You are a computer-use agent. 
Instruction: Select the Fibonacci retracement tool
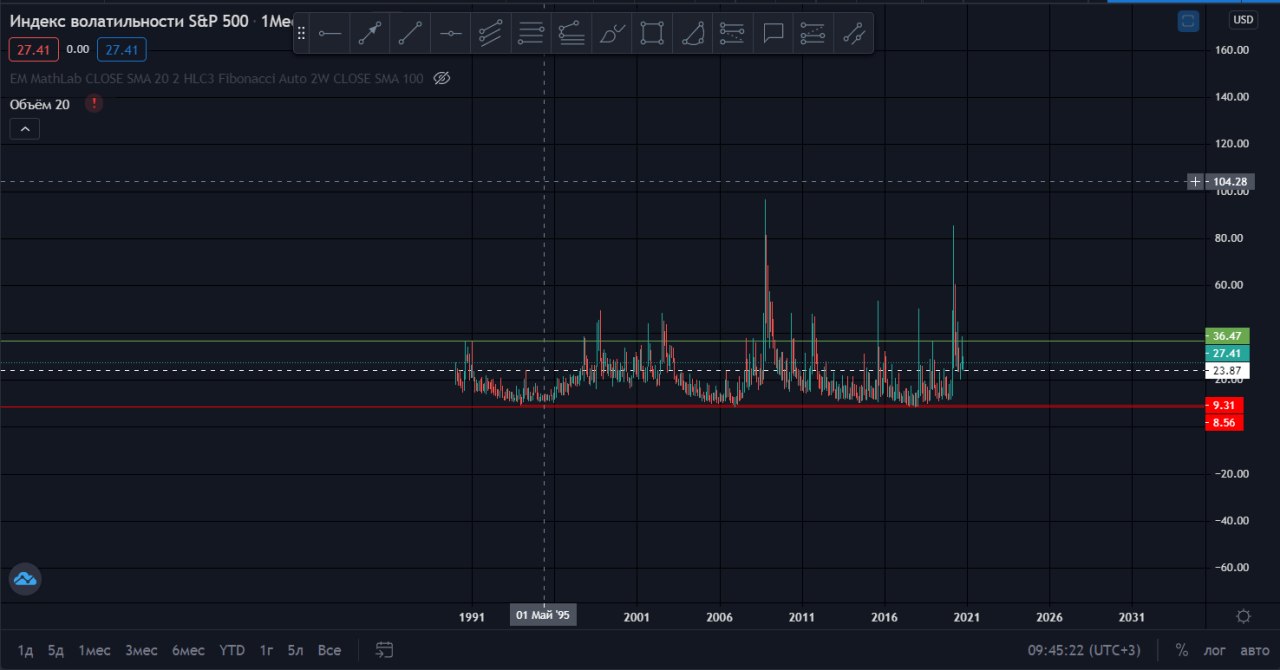point(531,33)
